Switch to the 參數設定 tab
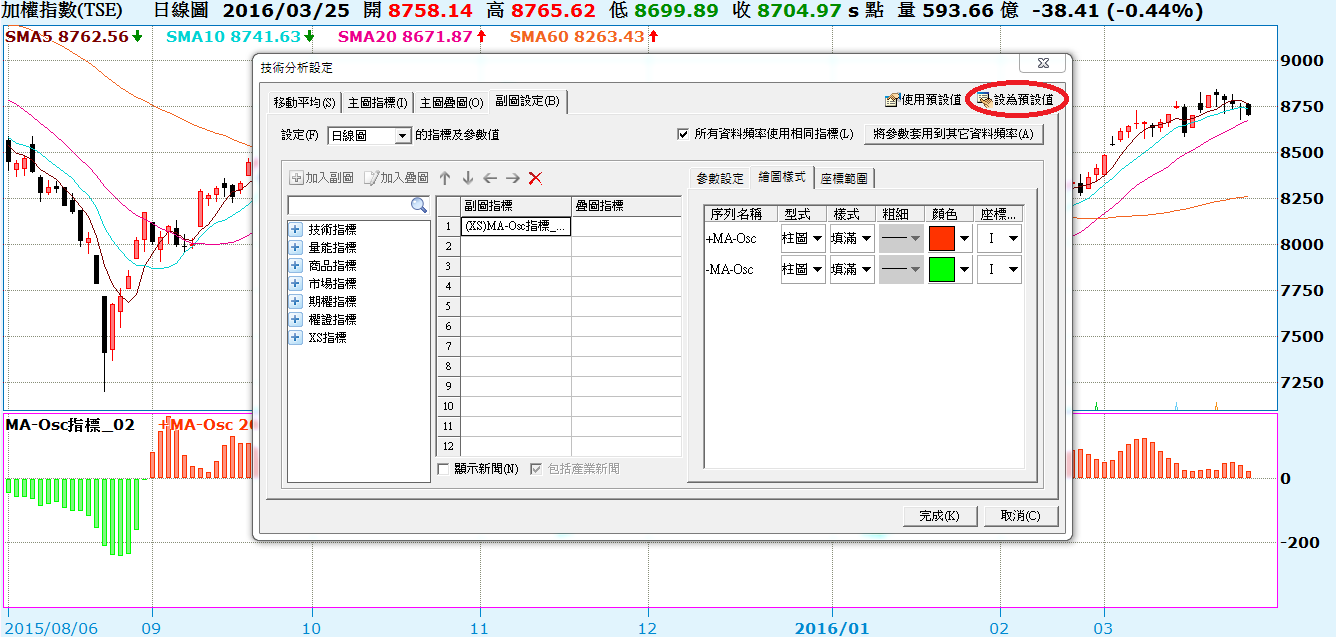 click(x=720, y=179)
